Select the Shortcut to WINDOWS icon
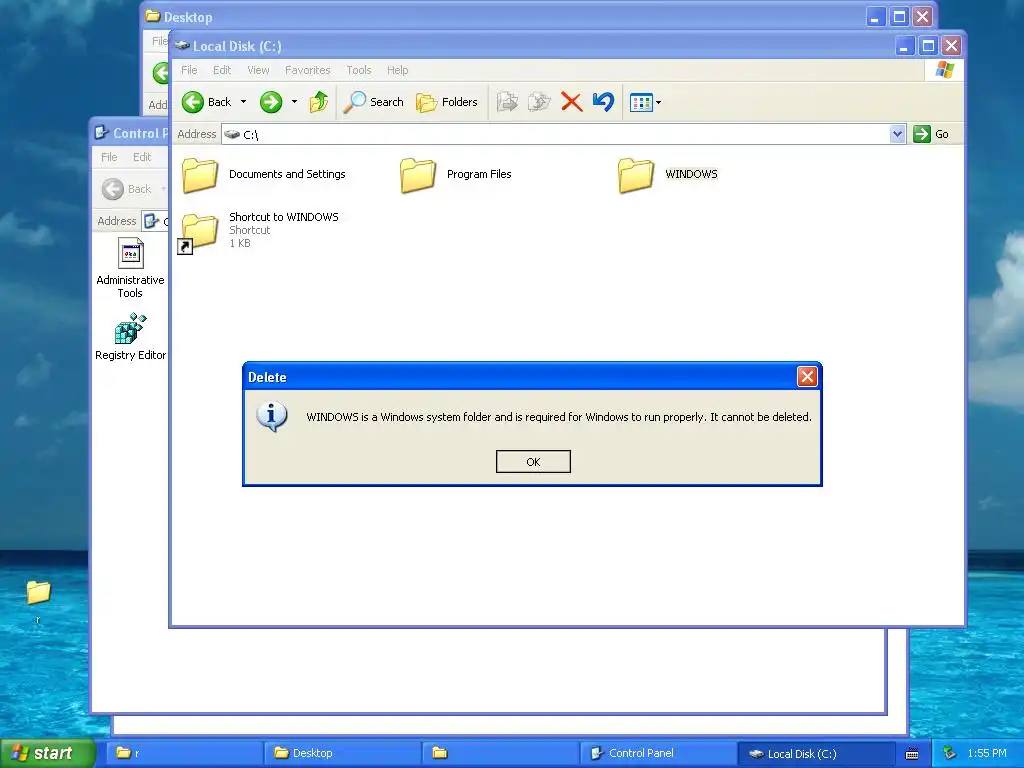The height and width of the screenshot is (768, 1024). point(197,233)
